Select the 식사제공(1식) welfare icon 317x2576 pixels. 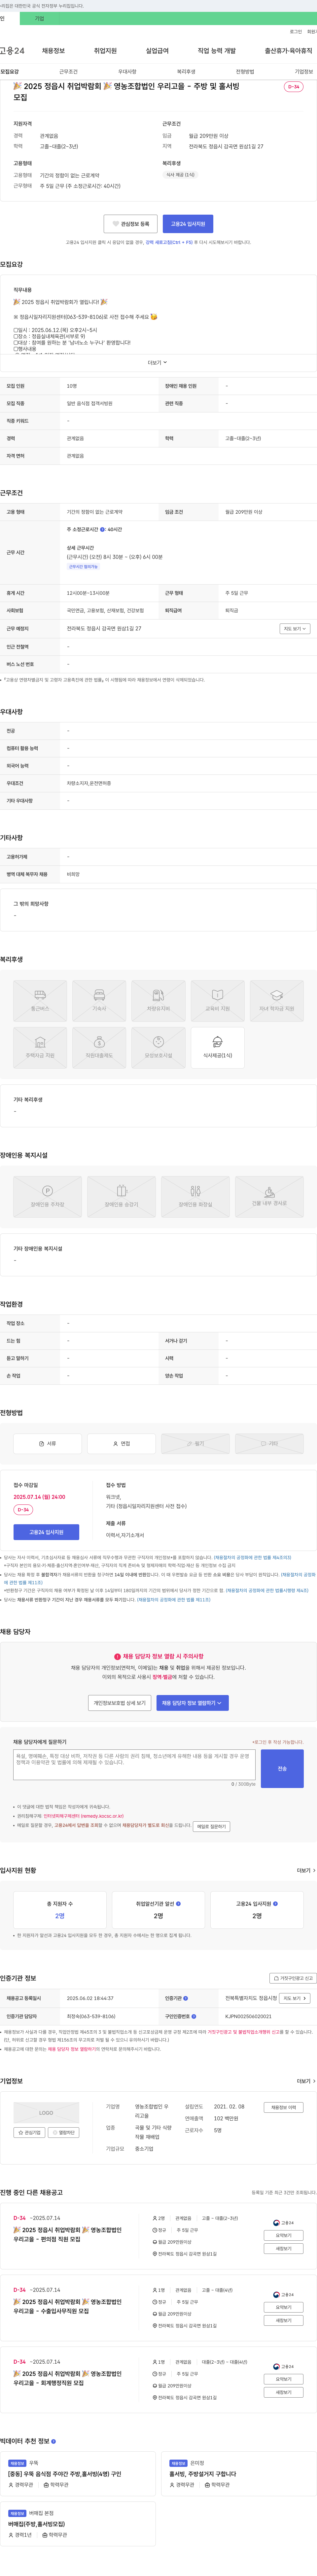(217, 1048)
